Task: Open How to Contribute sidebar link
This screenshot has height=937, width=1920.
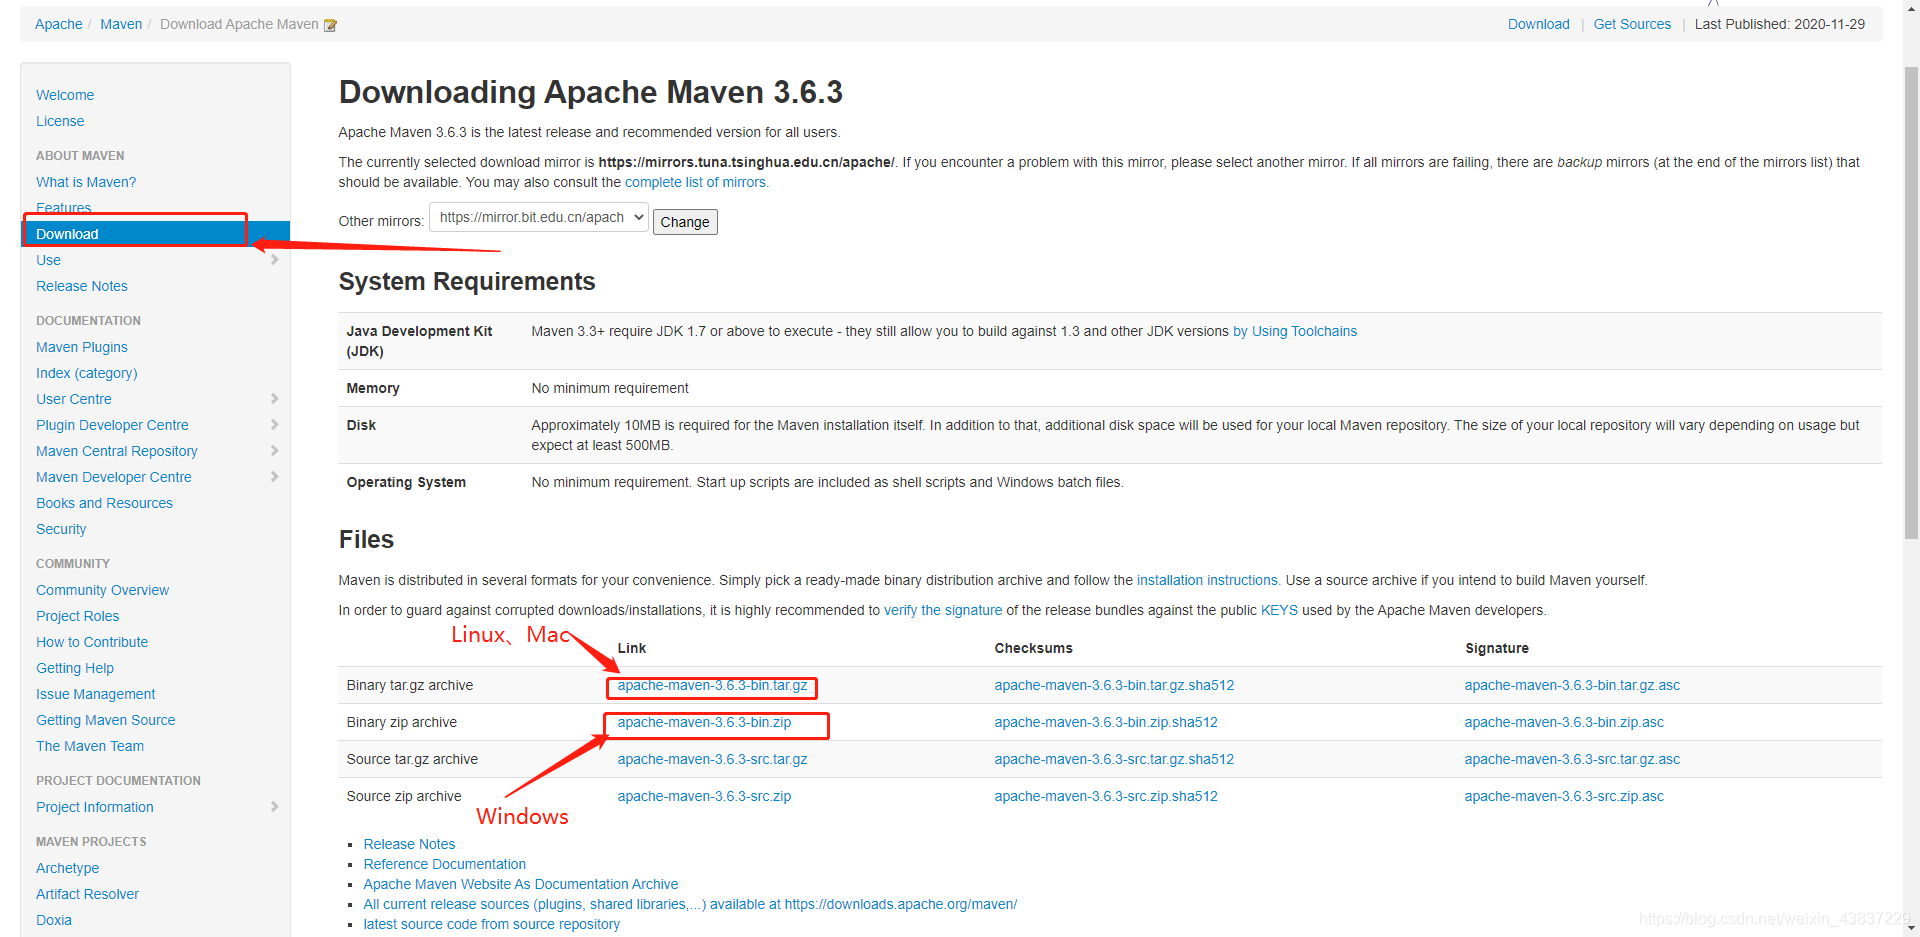Action: pyautogui.click(x=92, y=642)
